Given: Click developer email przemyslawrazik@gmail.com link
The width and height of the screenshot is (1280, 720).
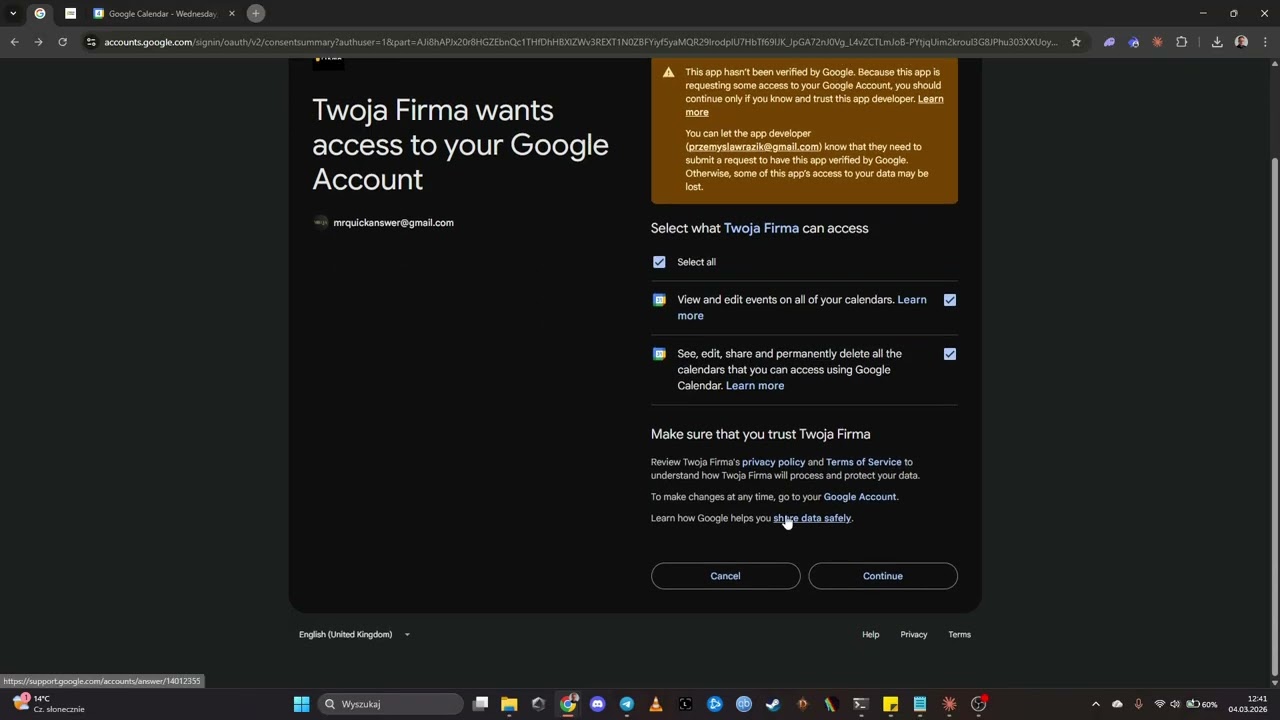Looking at the screenshot, I should 753,147.
